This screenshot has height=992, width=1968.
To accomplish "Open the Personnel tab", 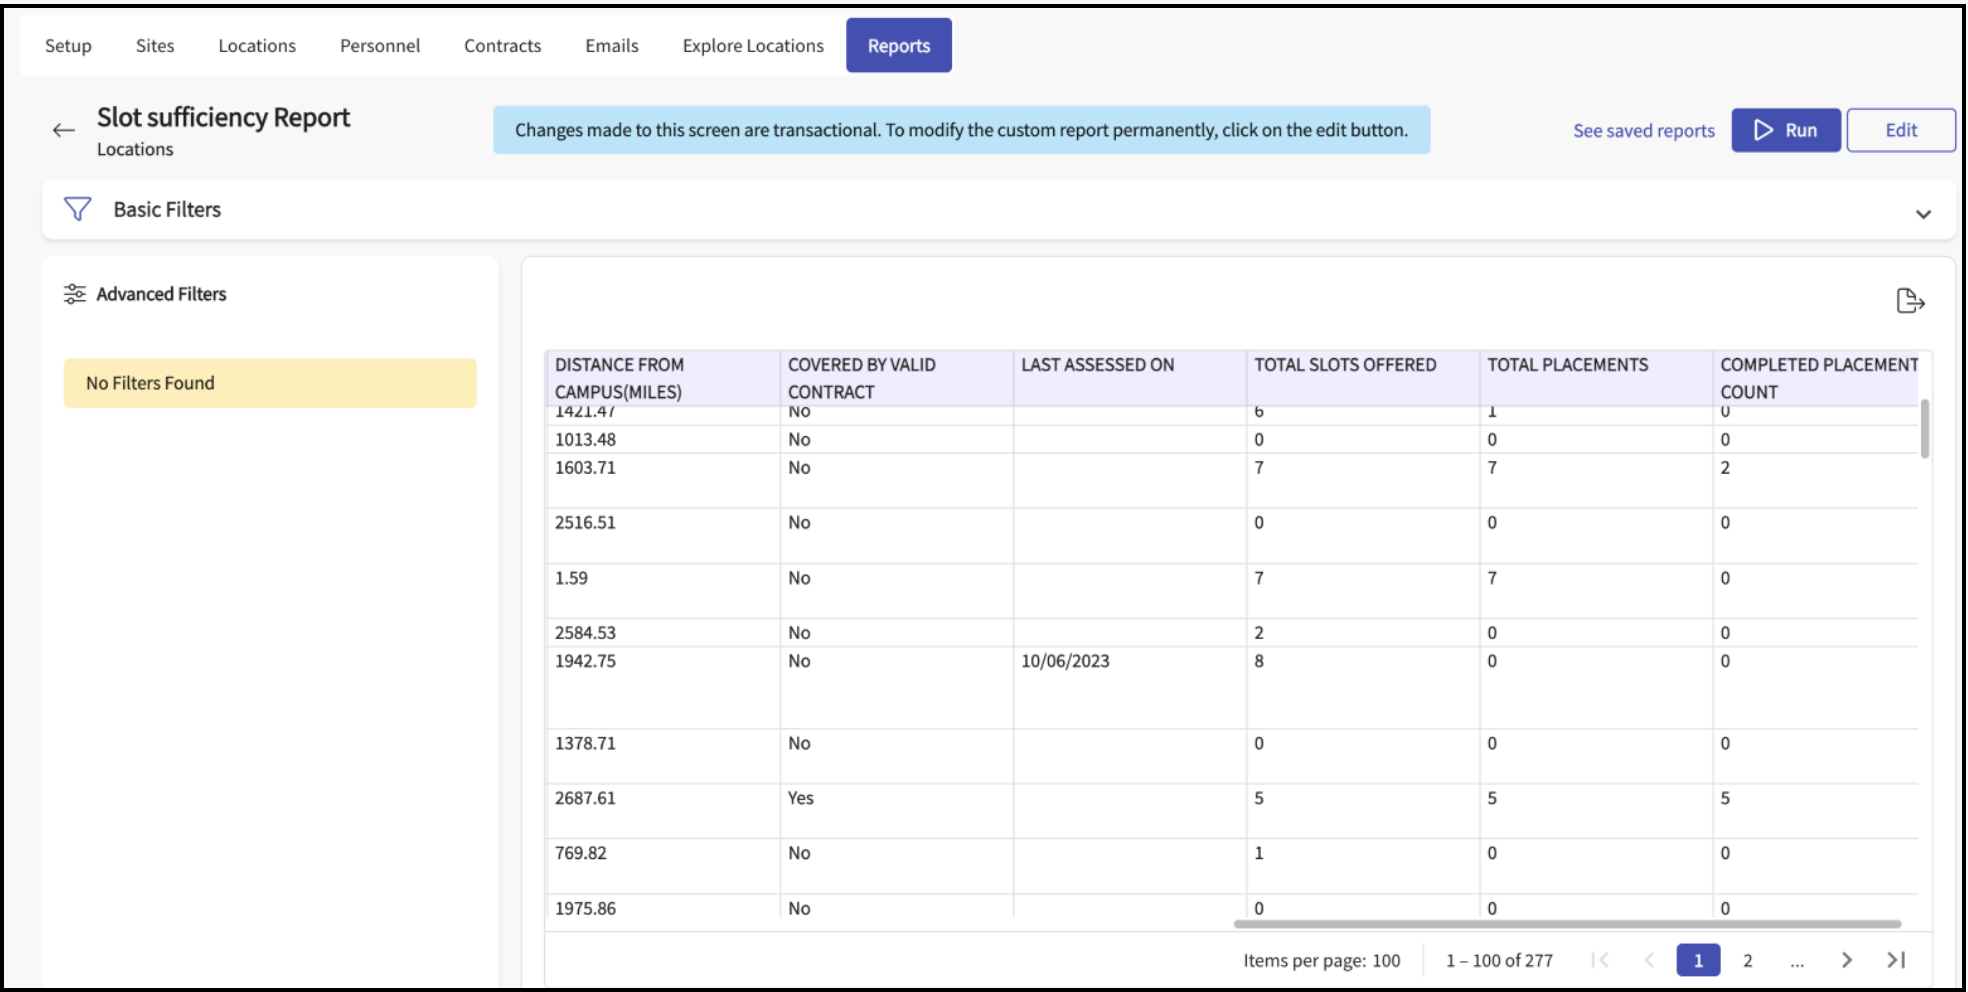I will tap(380, 46).
